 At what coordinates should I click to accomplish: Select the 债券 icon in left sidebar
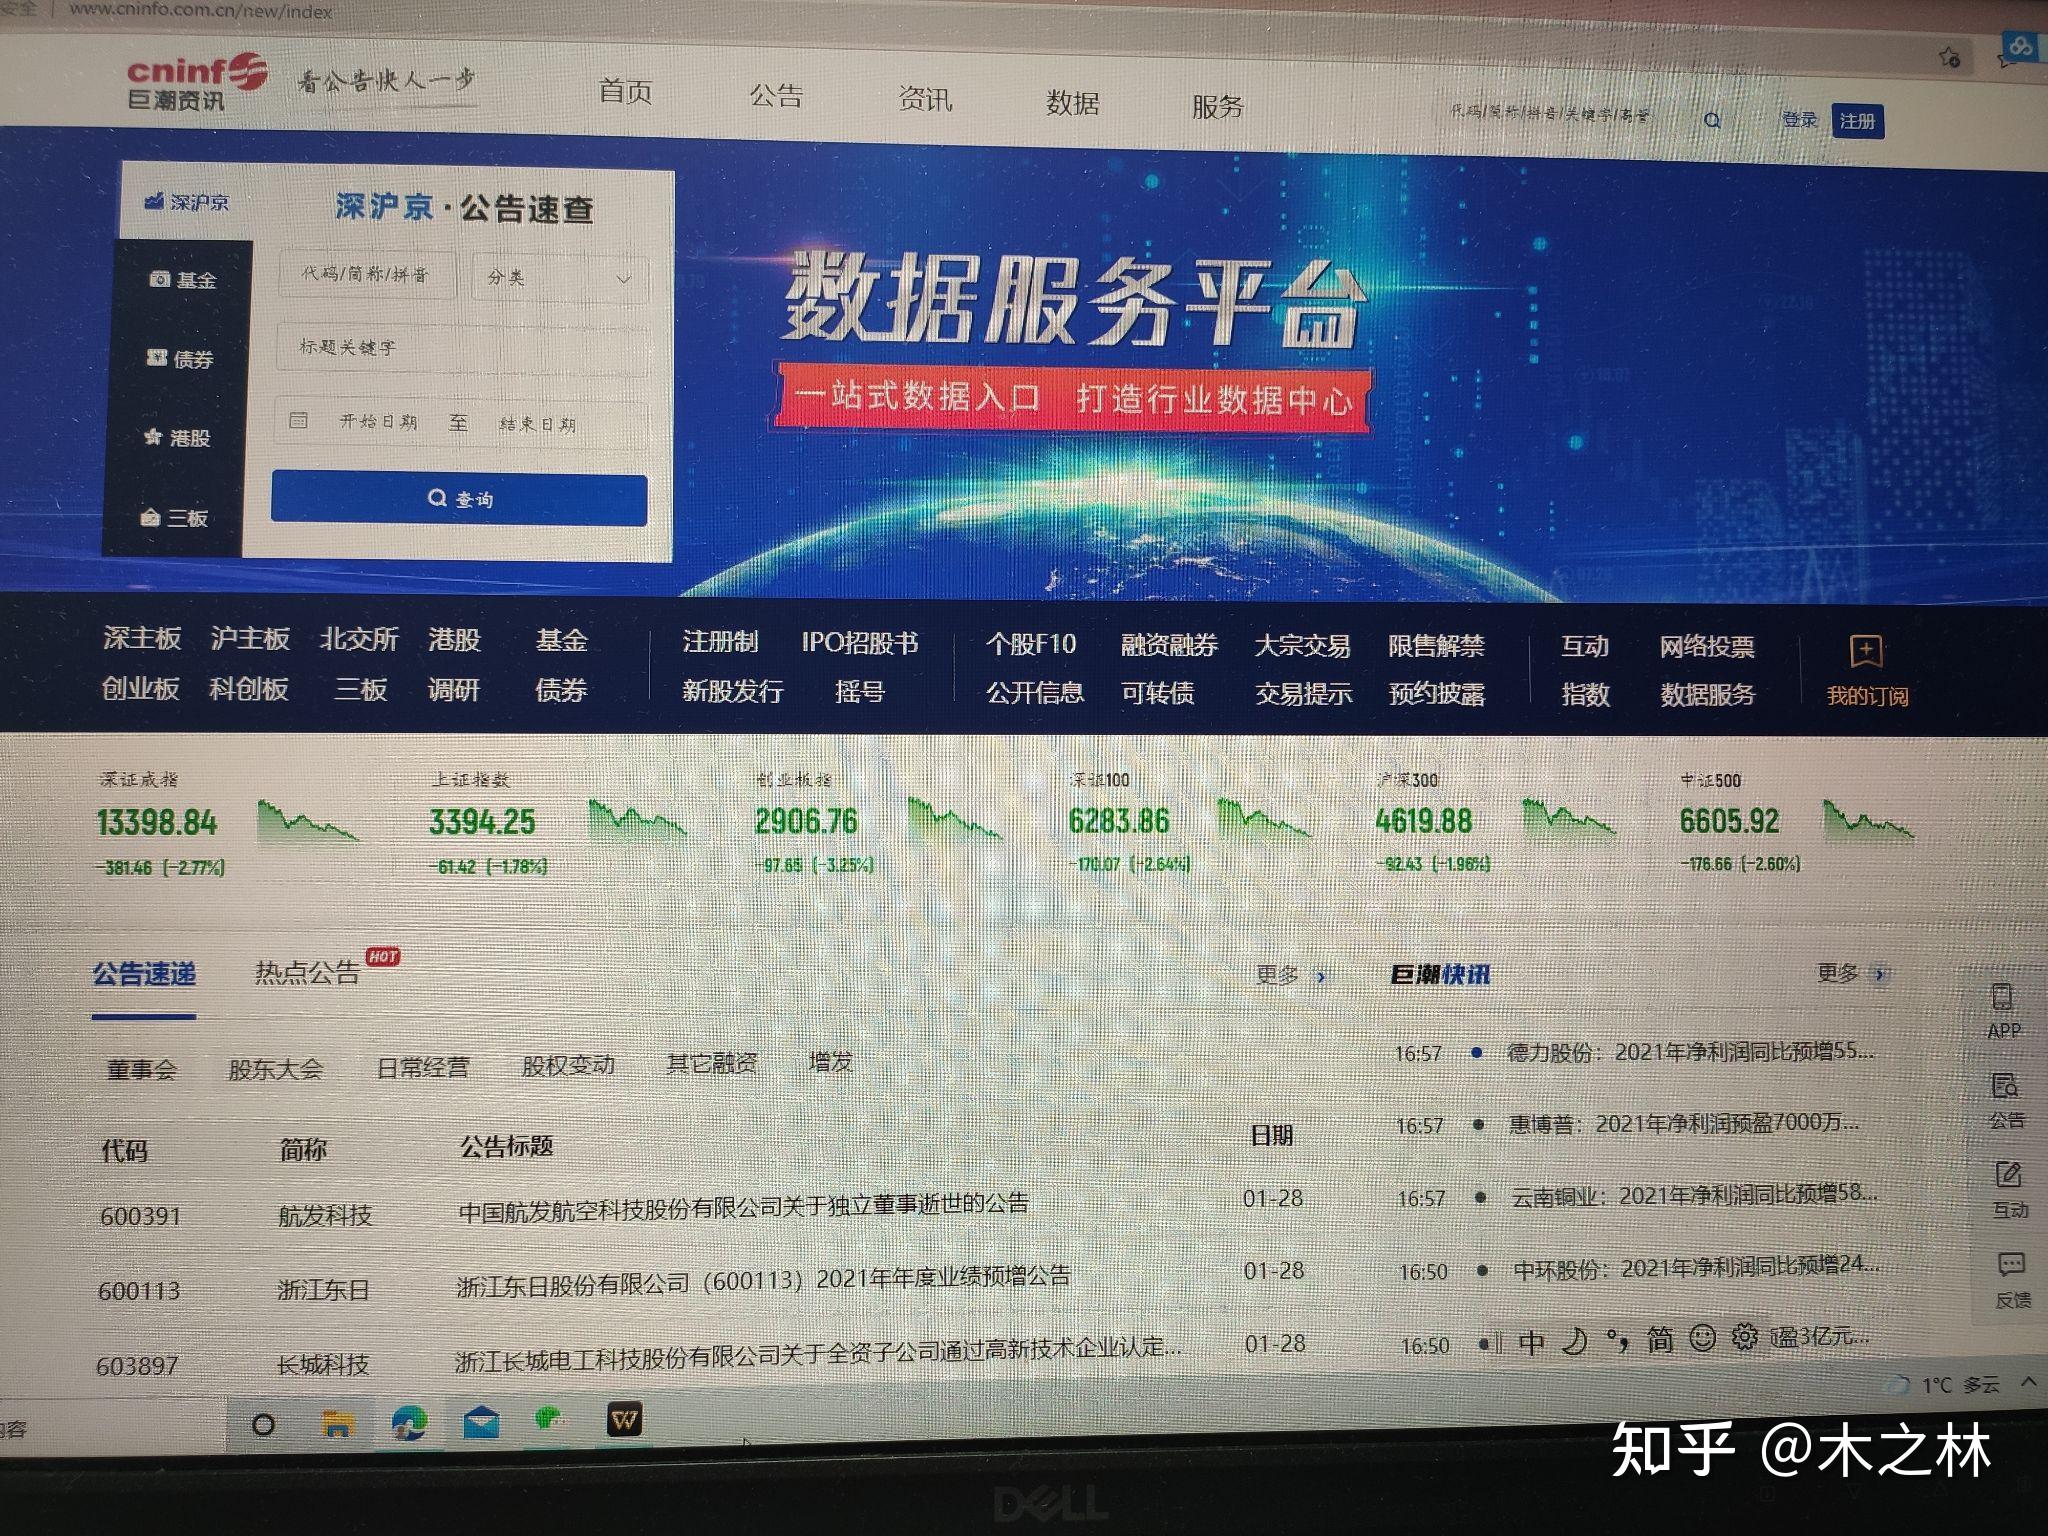pyautogui.click(x=158, y=360)
